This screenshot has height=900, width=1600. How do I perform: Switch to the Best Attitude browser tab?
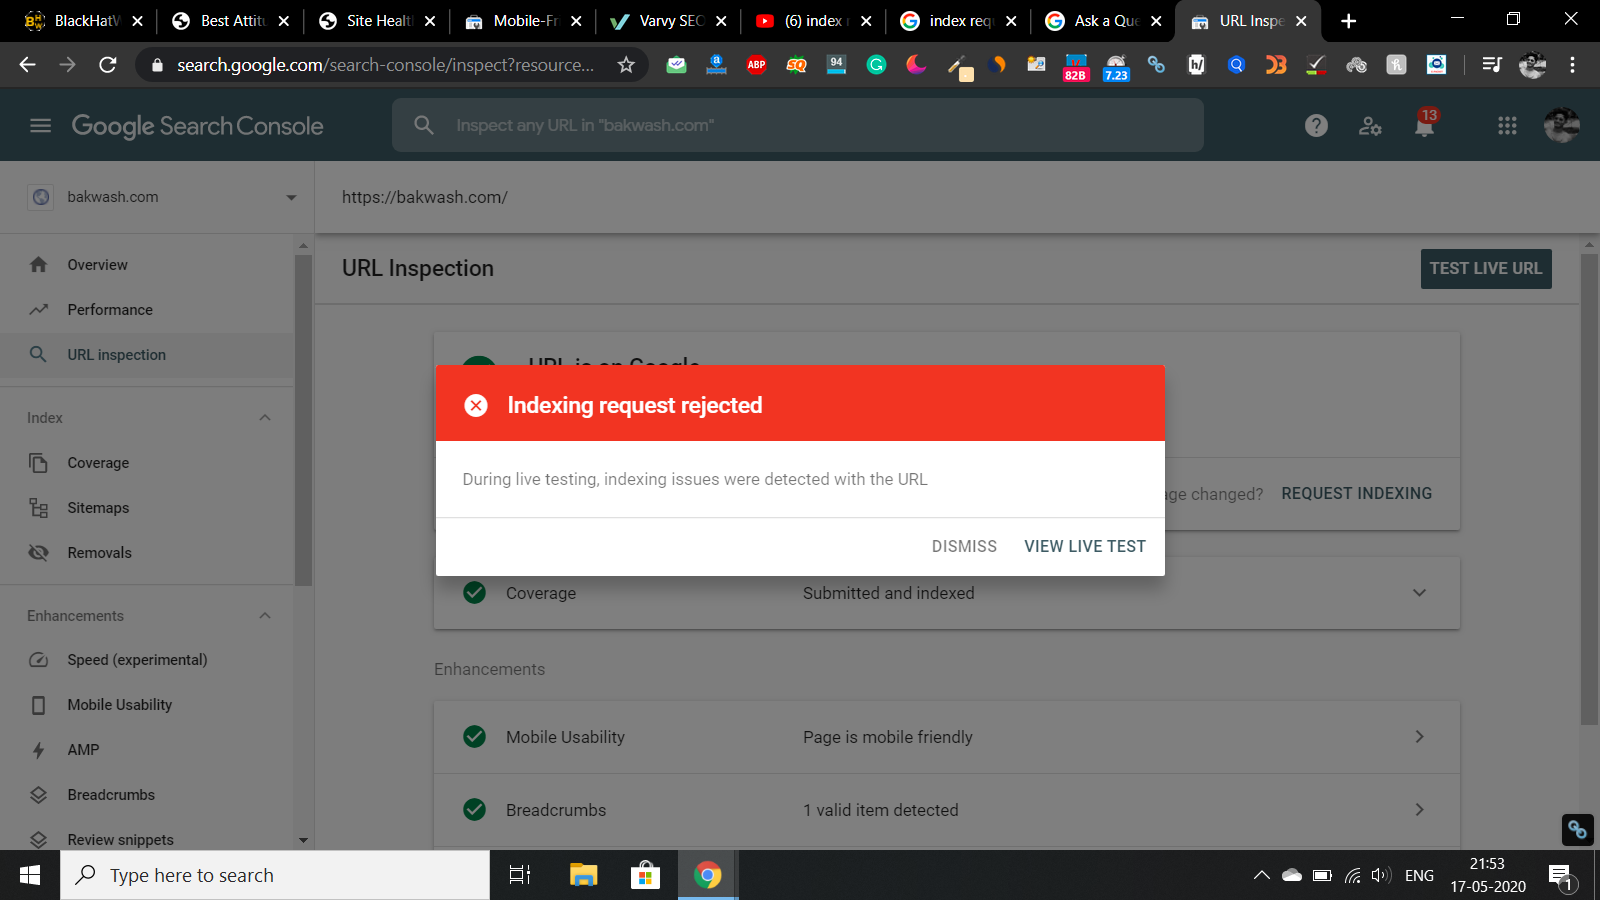coord(230,21)
